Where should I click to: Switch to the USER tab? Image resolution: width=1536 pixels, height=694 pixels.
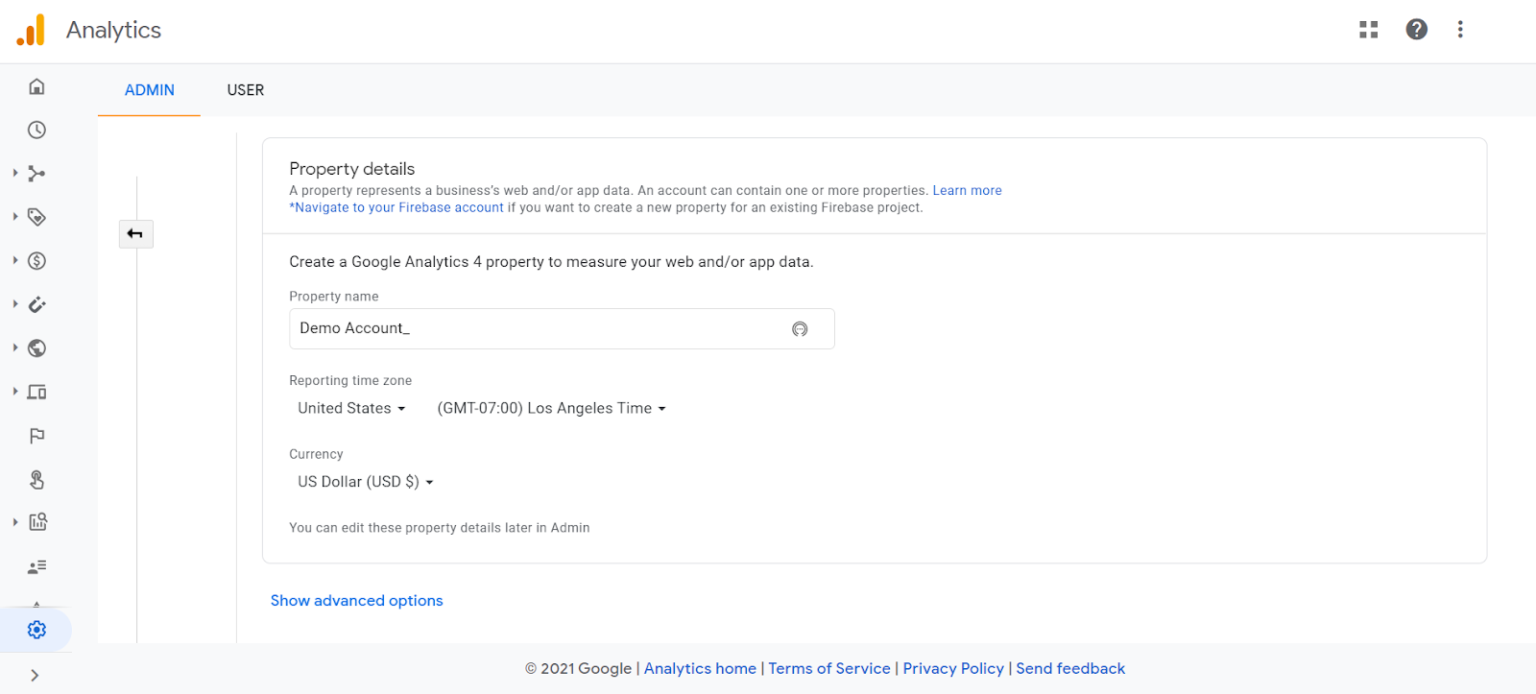tap(245, 90)
